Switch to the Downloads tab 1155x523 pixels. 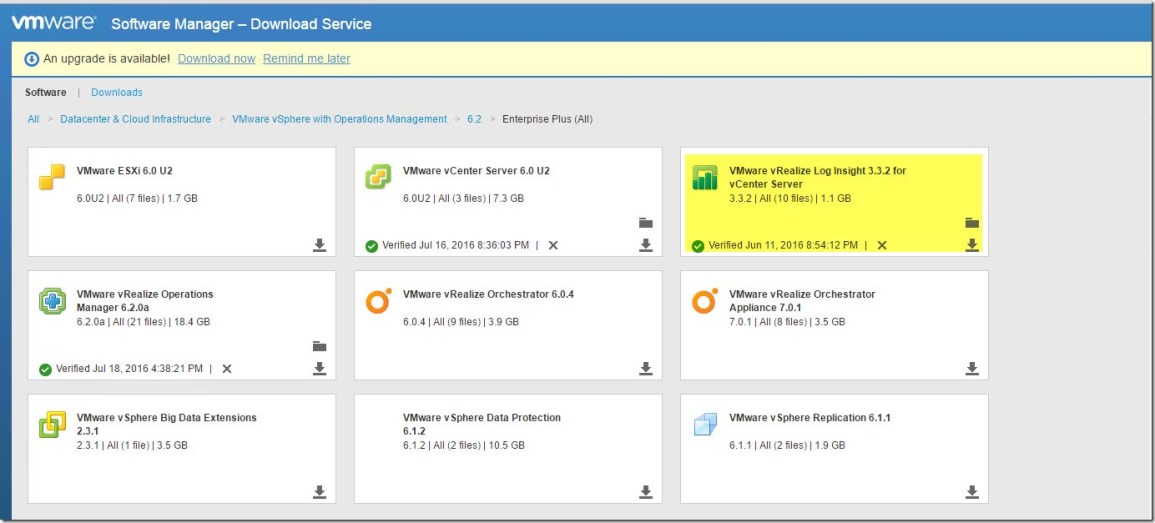[117, 92]
